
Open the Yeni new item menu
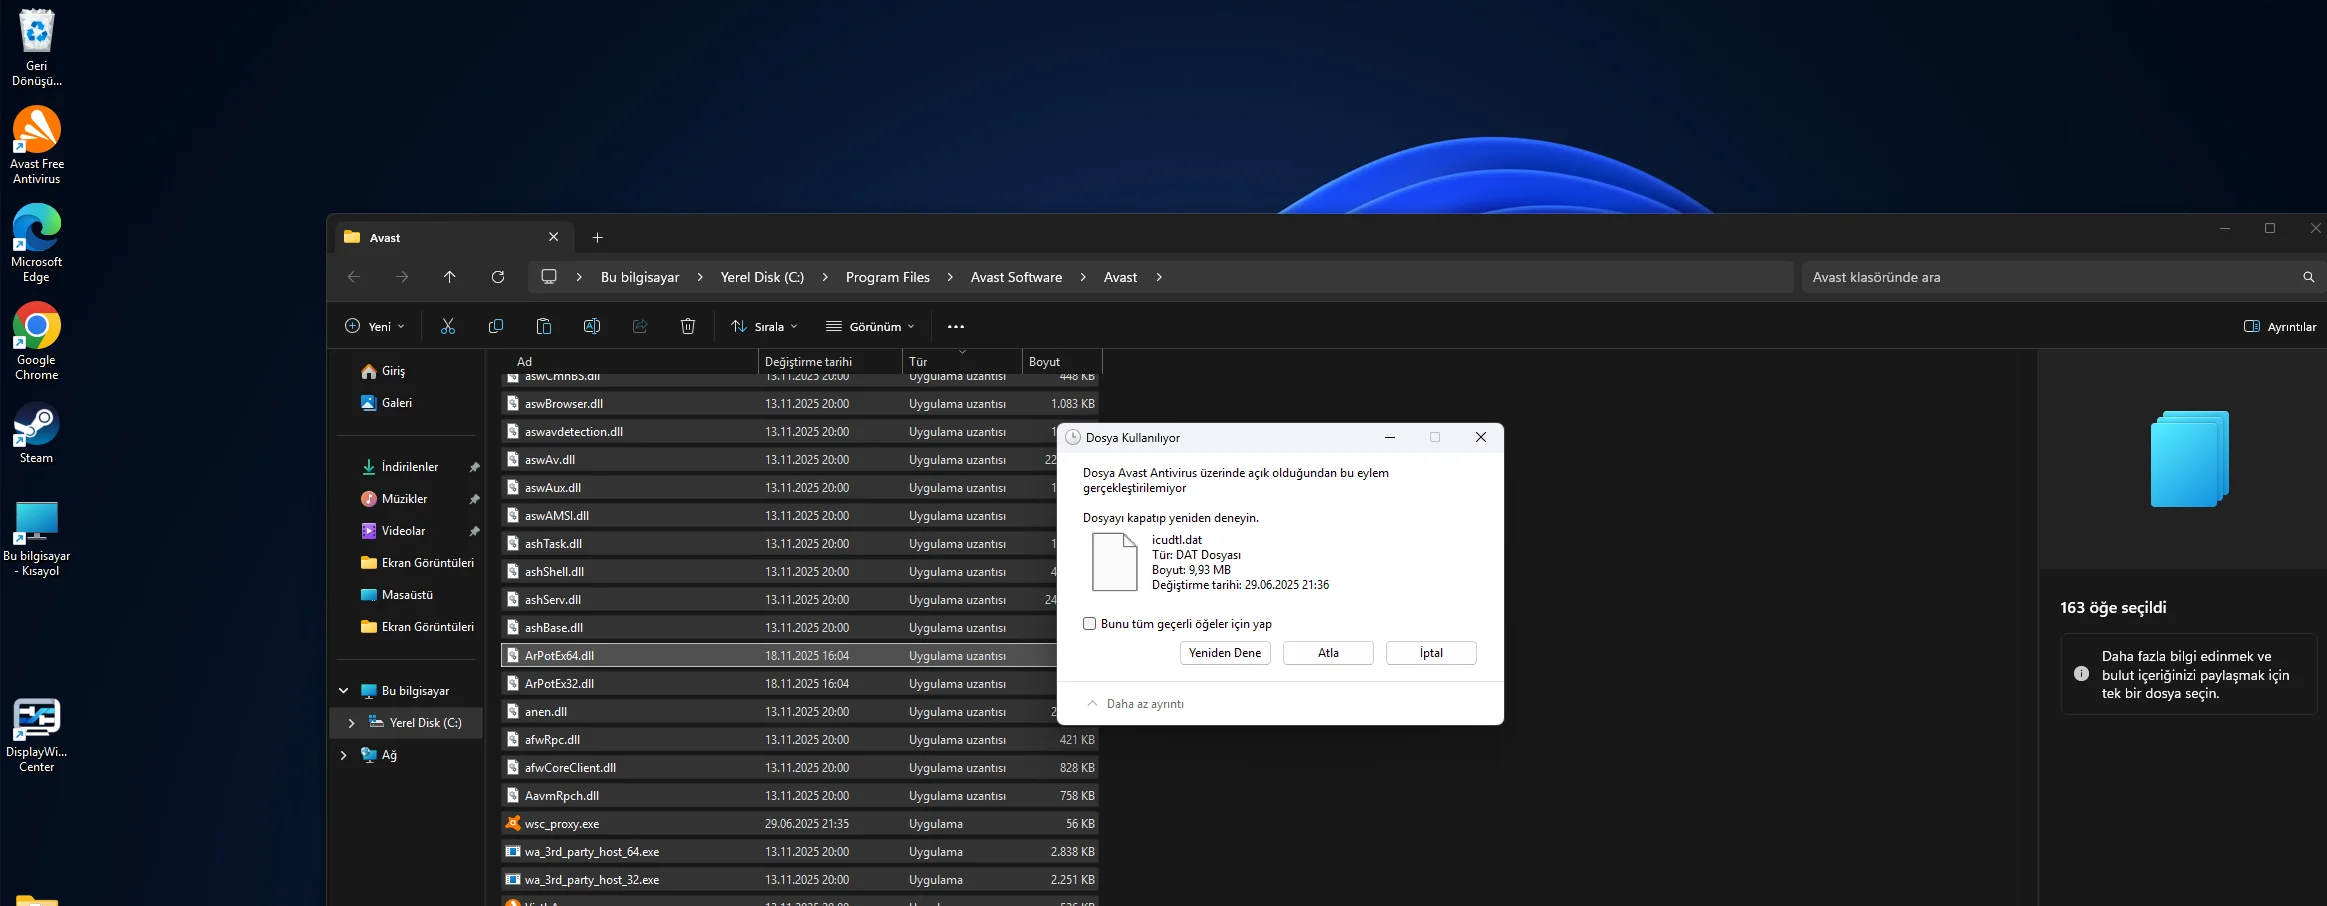click(375, 327)
